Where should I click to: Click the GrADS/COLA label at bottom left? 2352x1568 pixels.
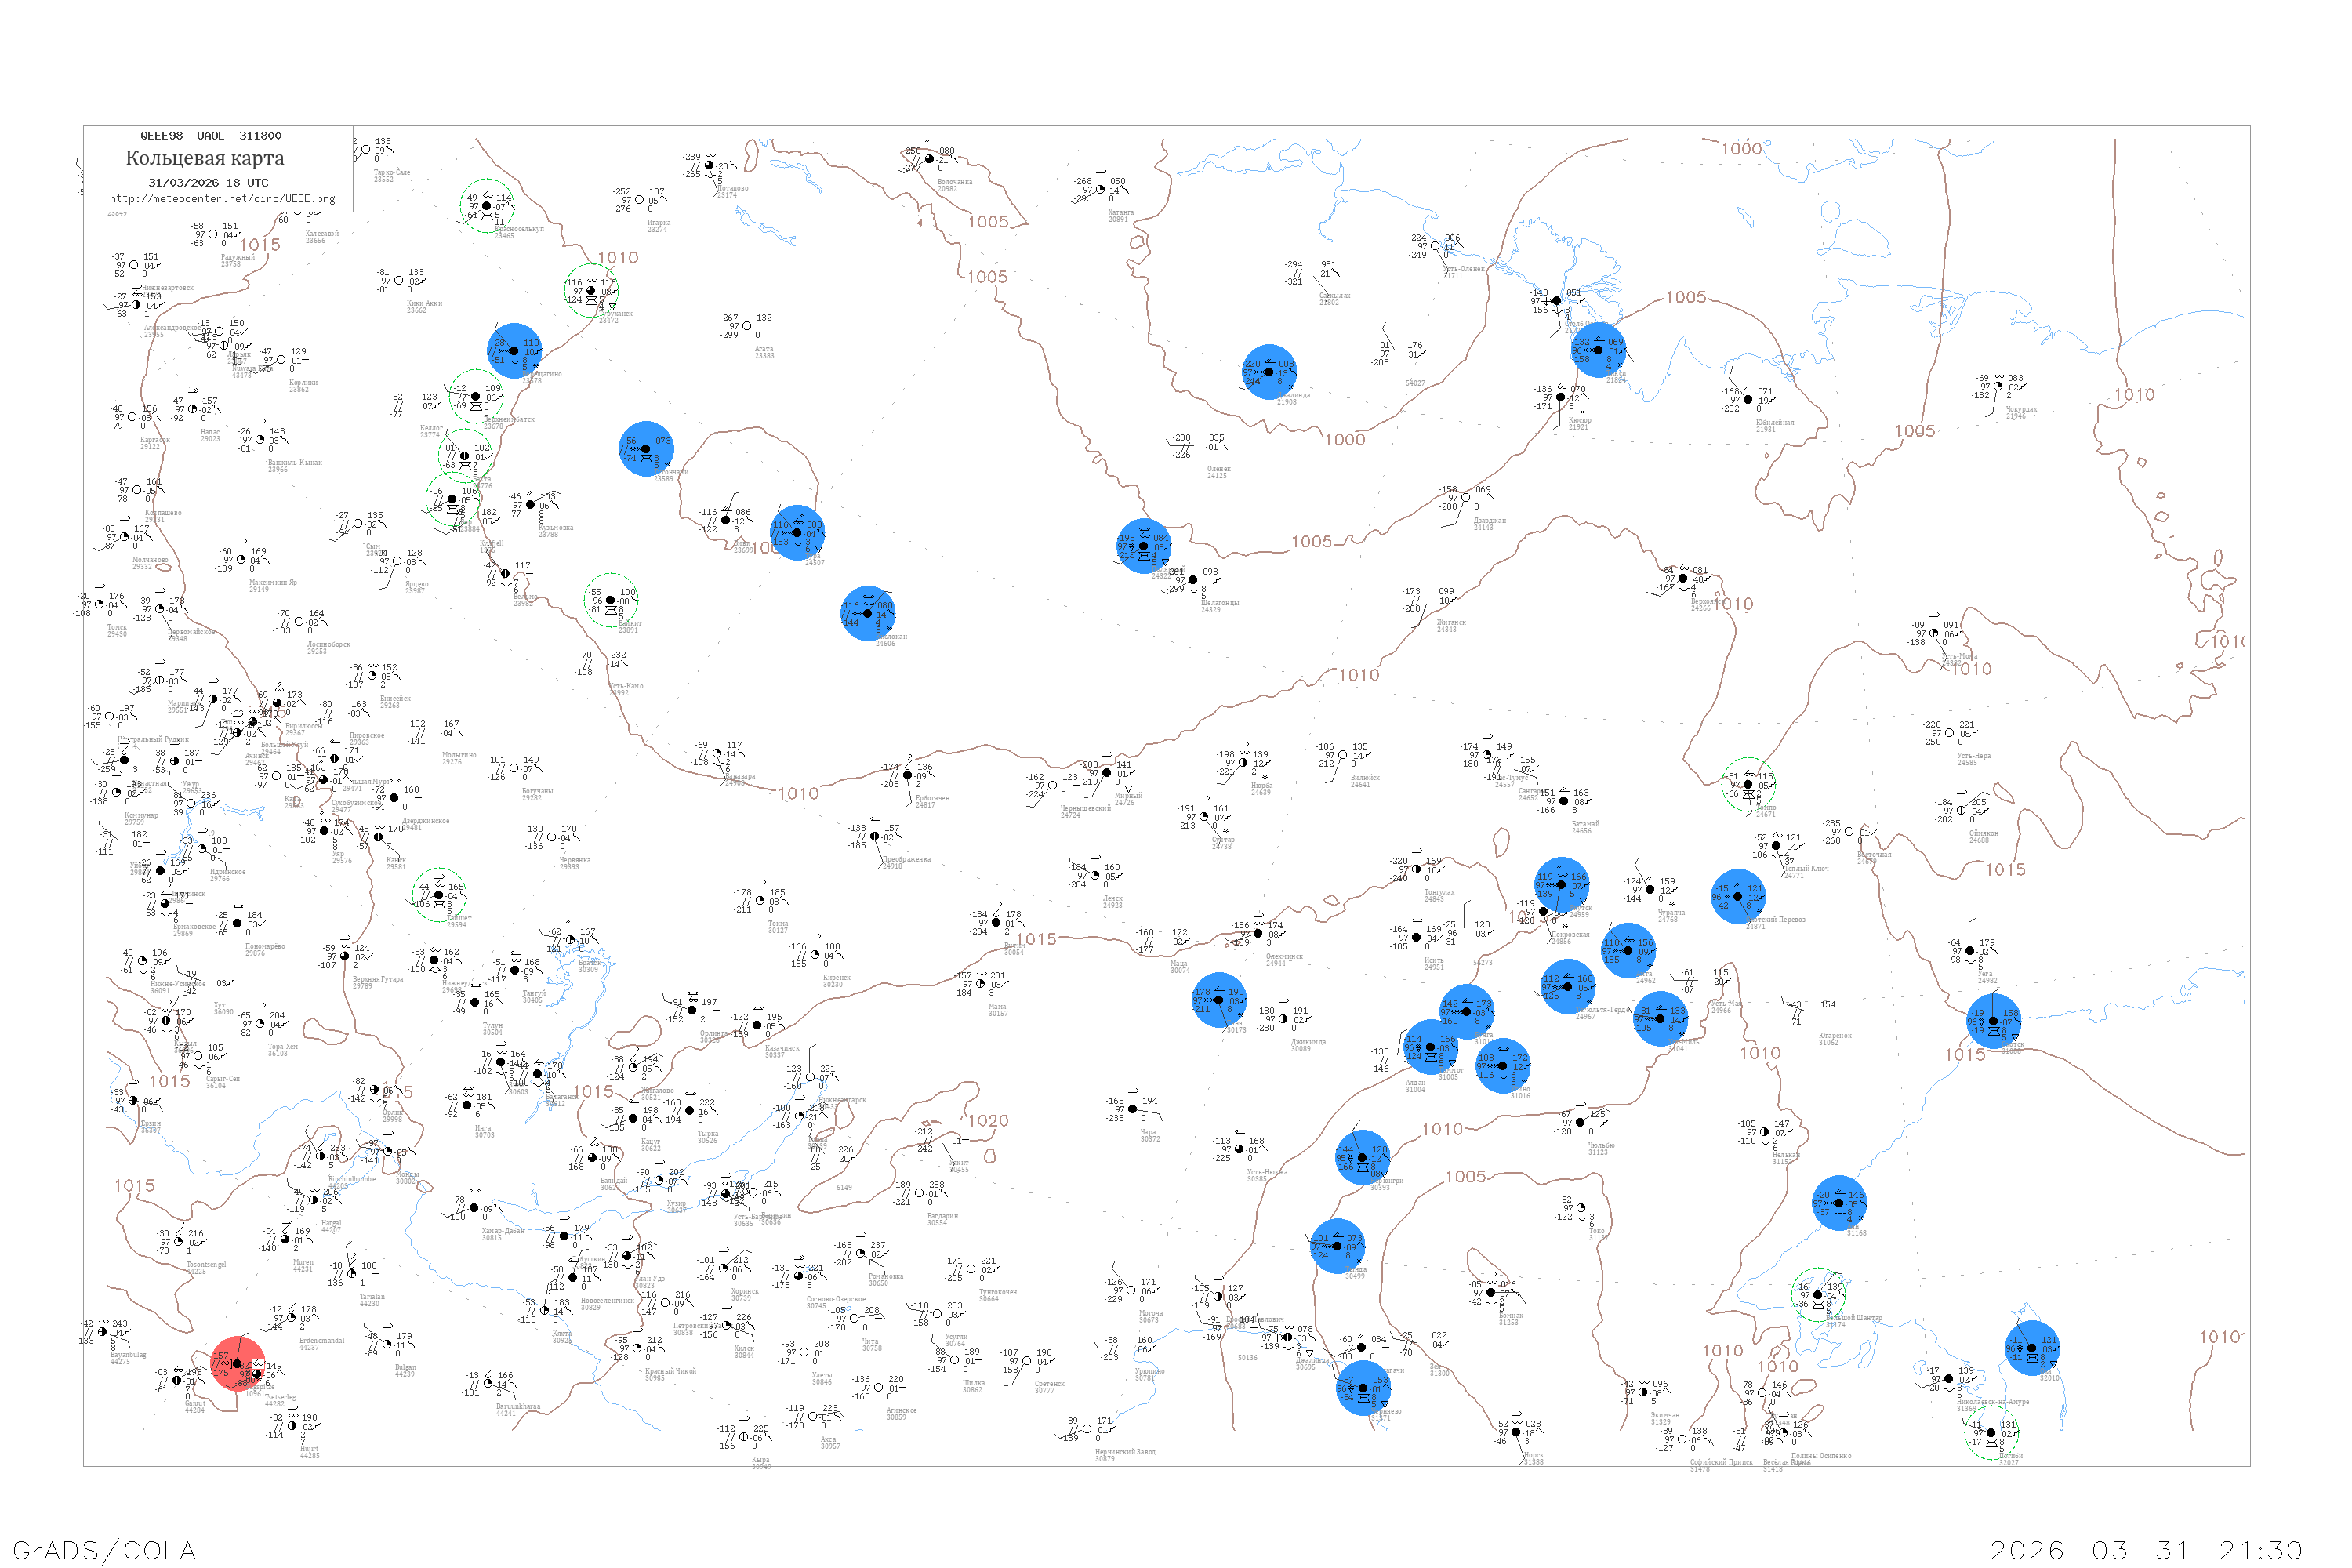[x=104, y=1550]
